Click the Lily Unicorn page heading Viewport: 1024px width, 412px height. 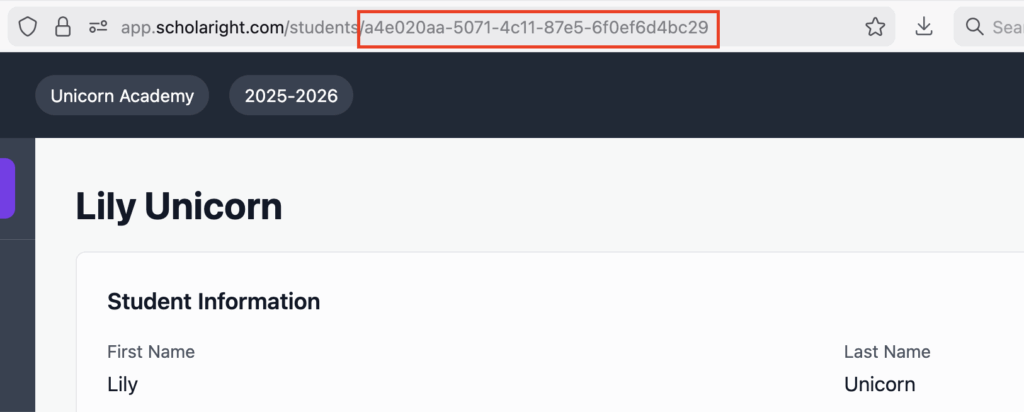tap(179, 207)
